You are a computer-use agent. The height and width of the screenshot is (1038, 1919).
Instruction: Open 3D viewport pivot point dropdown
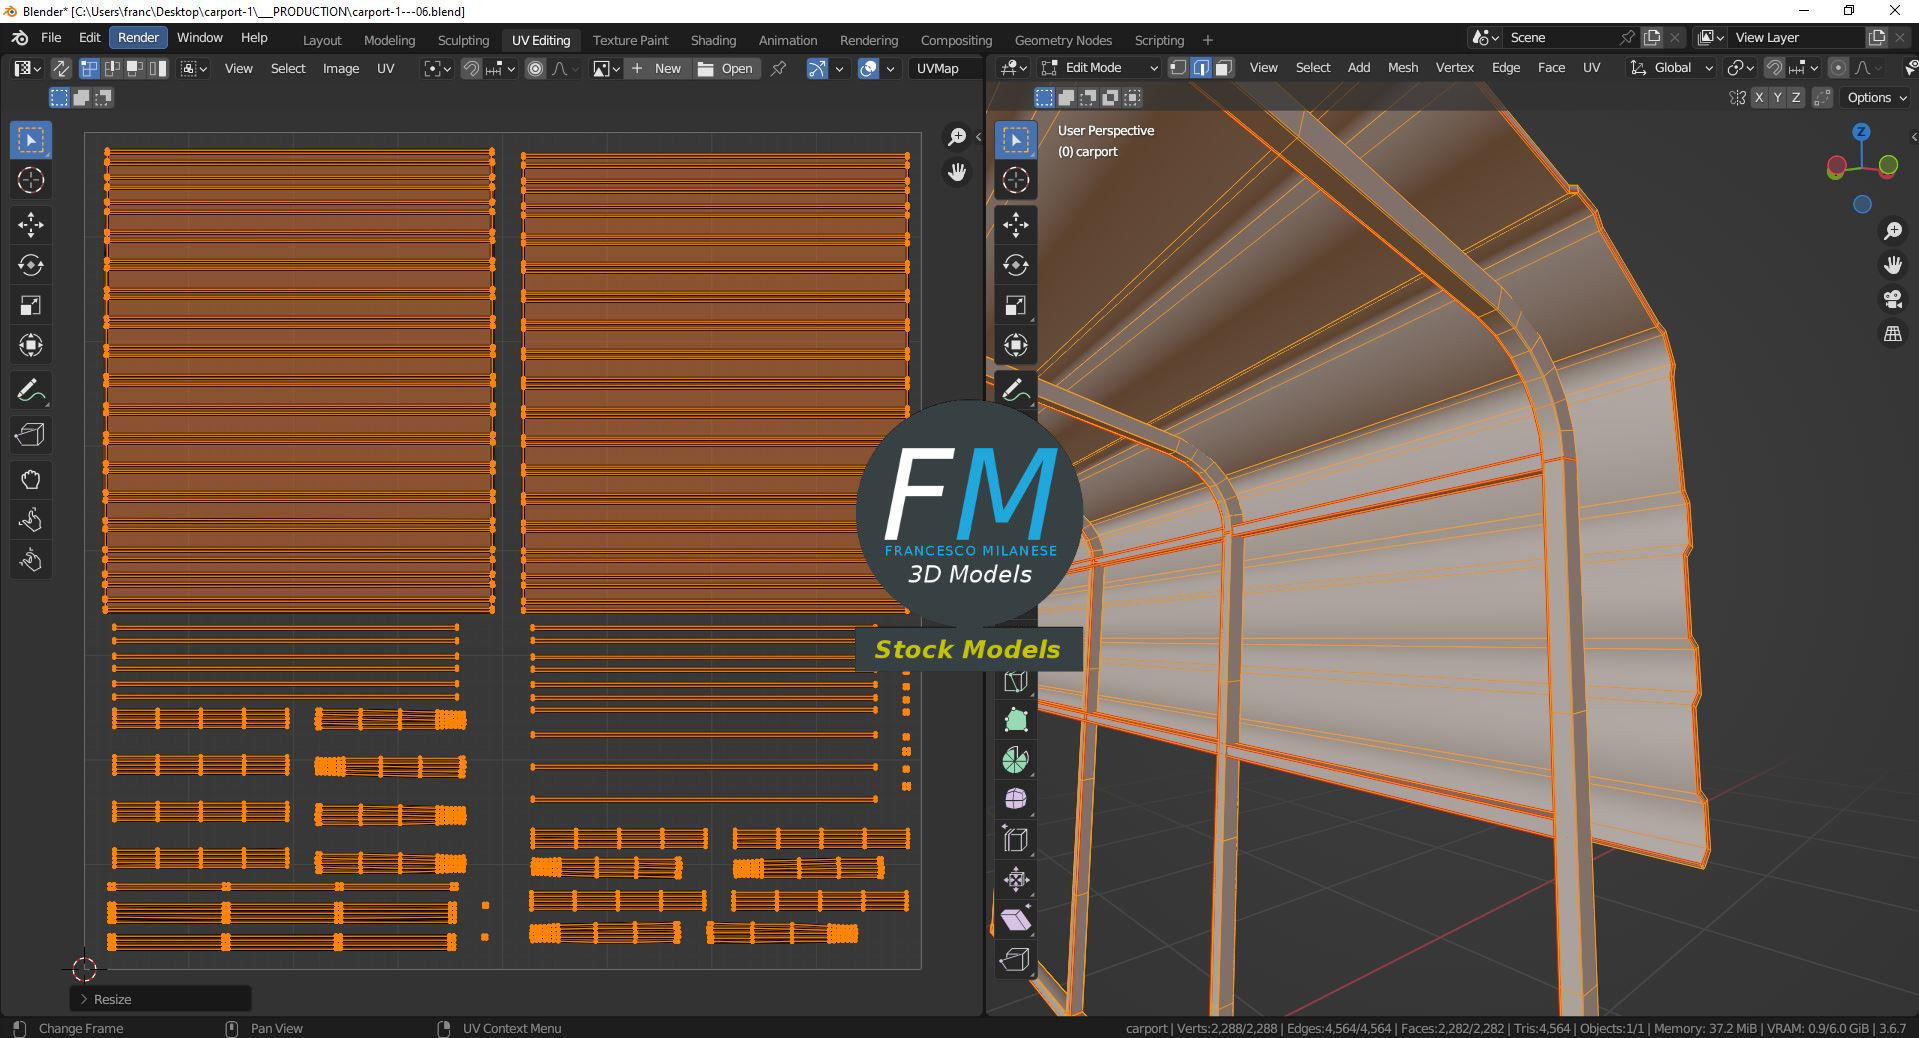(x=1741, y=67)
